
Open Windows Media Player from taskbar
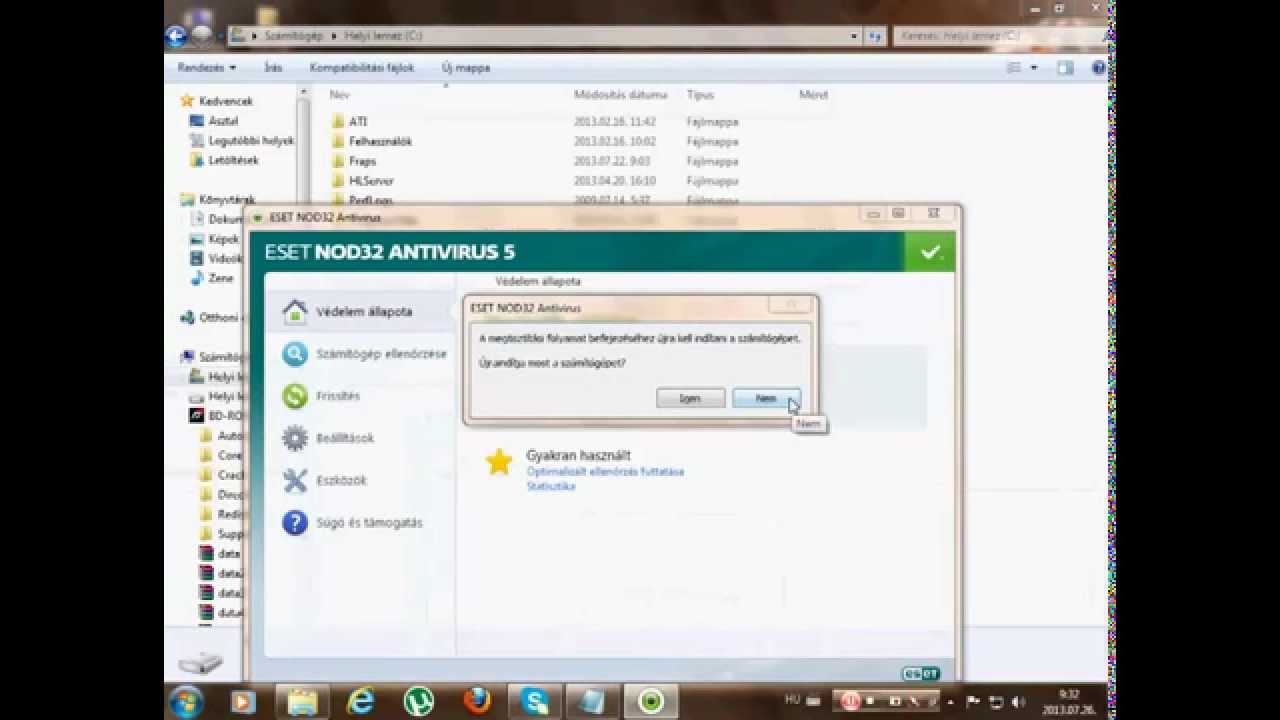[x=243, y=701]
